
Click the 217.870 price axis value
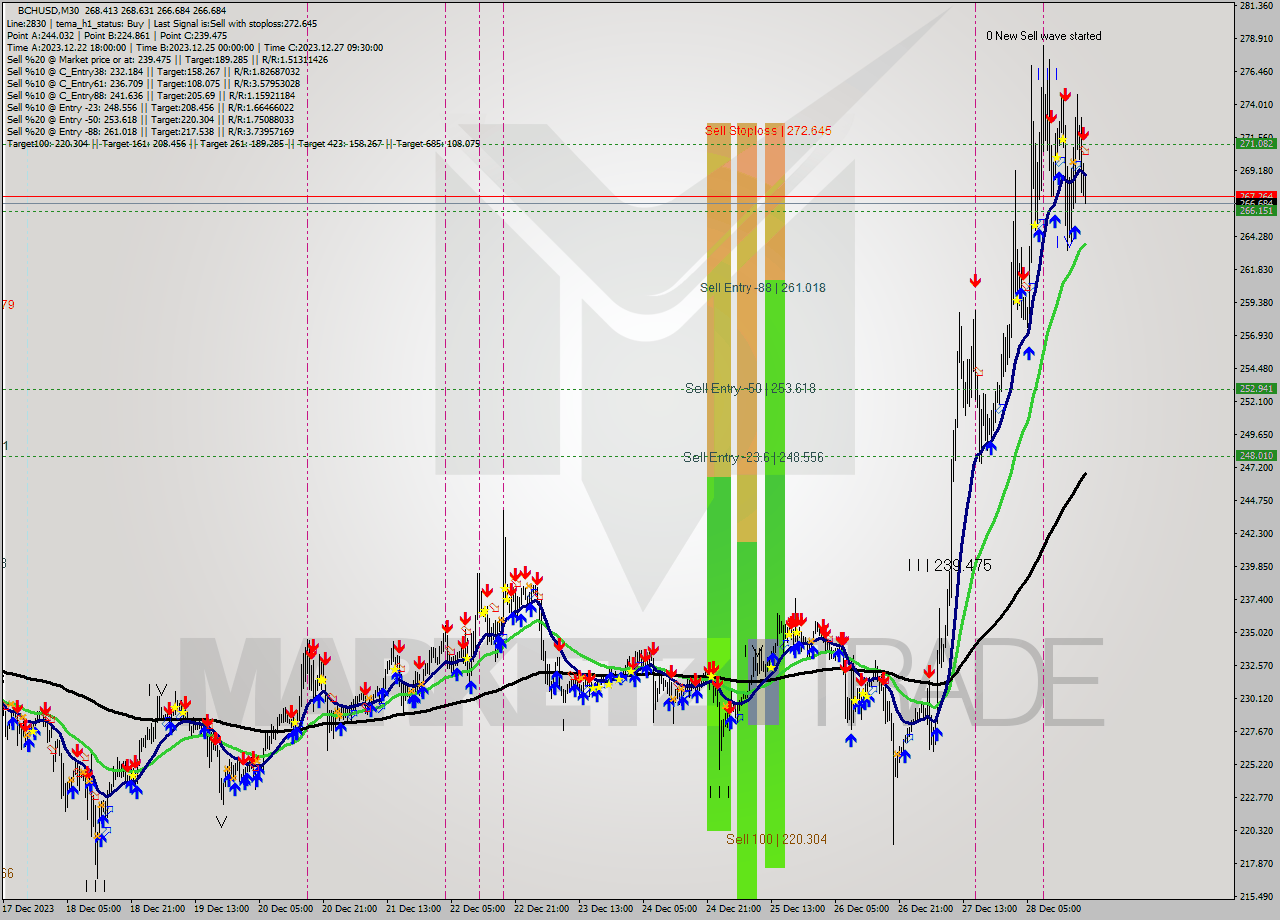[x=1256, y=864]
